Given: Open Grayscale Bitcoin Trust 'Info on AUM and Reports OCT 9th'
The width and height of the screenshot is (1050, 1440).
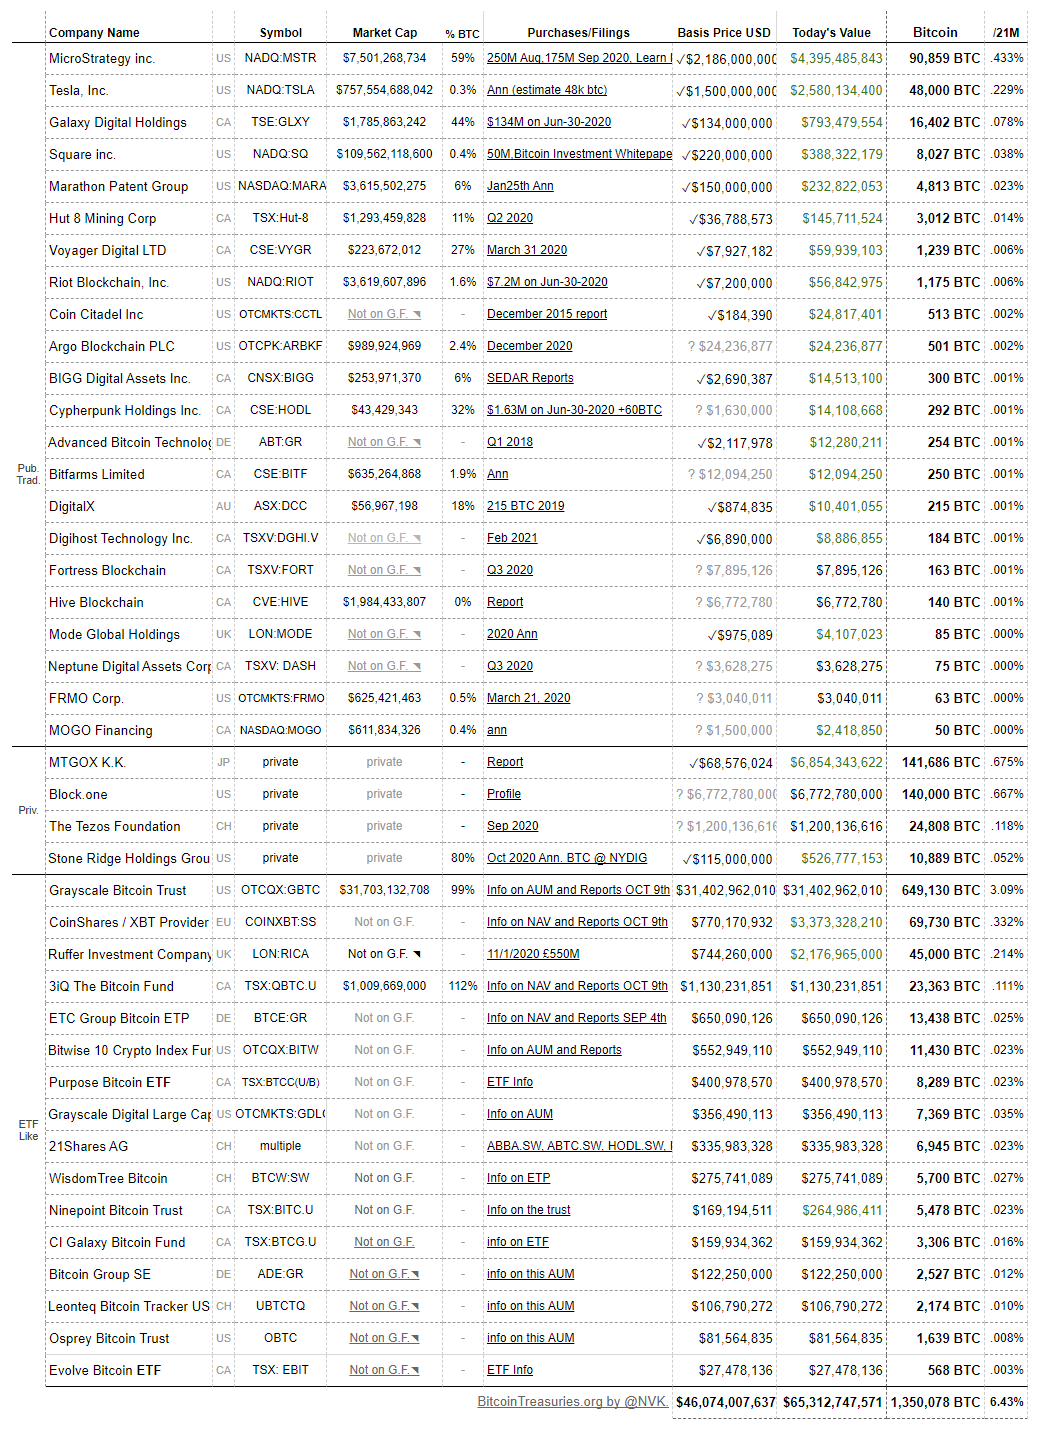Looking at the screenshot, I should pos(579,890).
